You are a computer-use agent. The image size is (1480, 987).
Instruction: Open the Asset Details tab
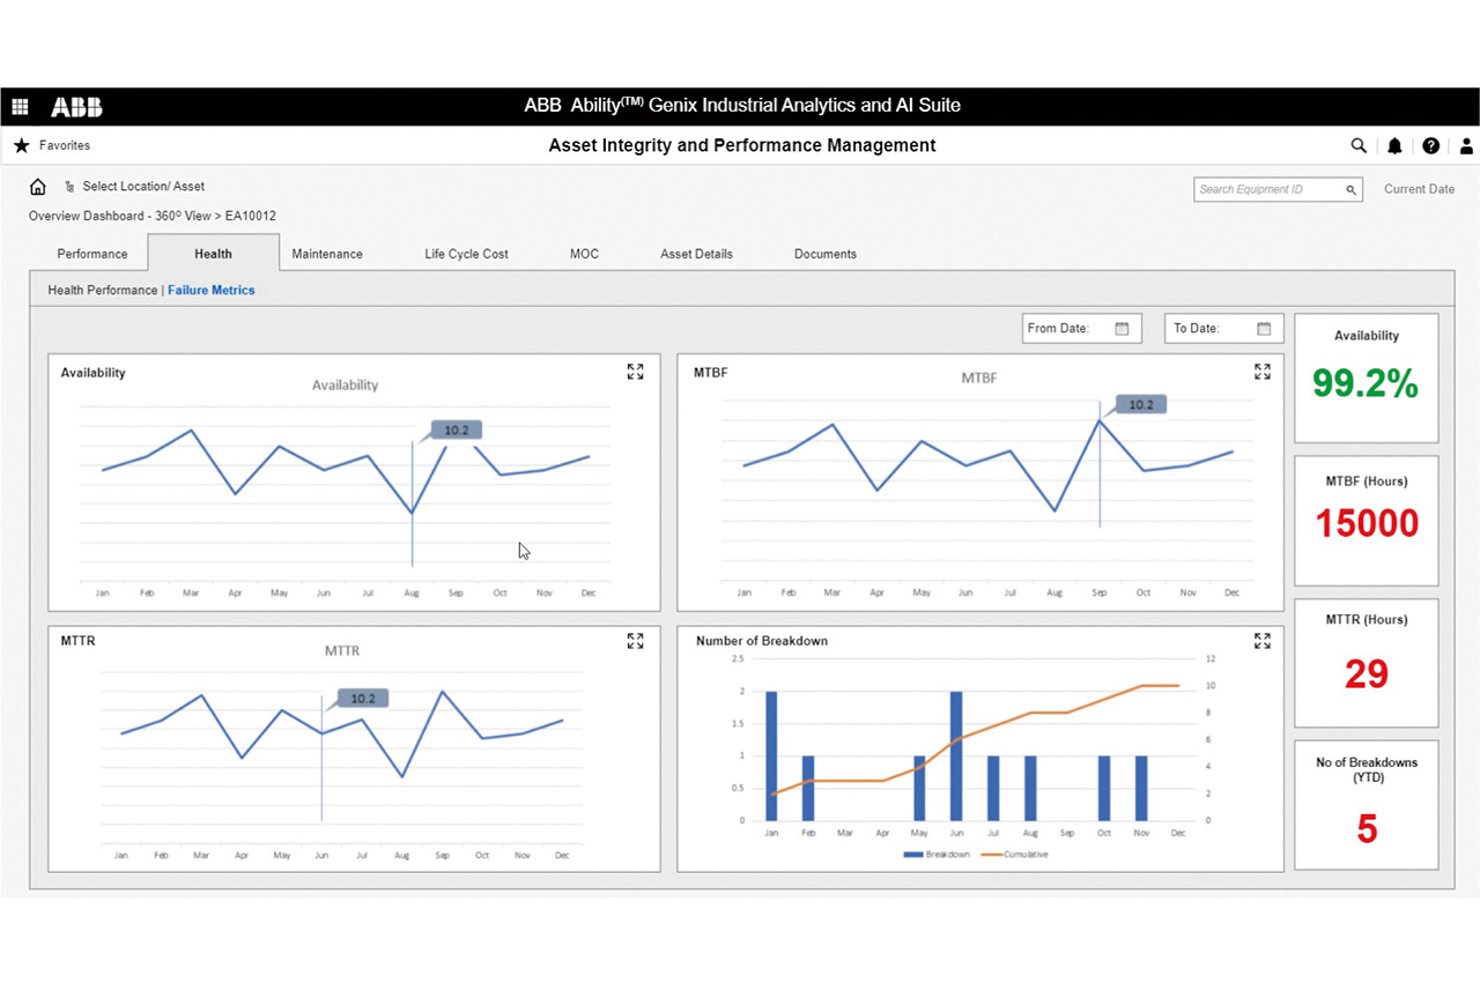[x=696, y=254]
